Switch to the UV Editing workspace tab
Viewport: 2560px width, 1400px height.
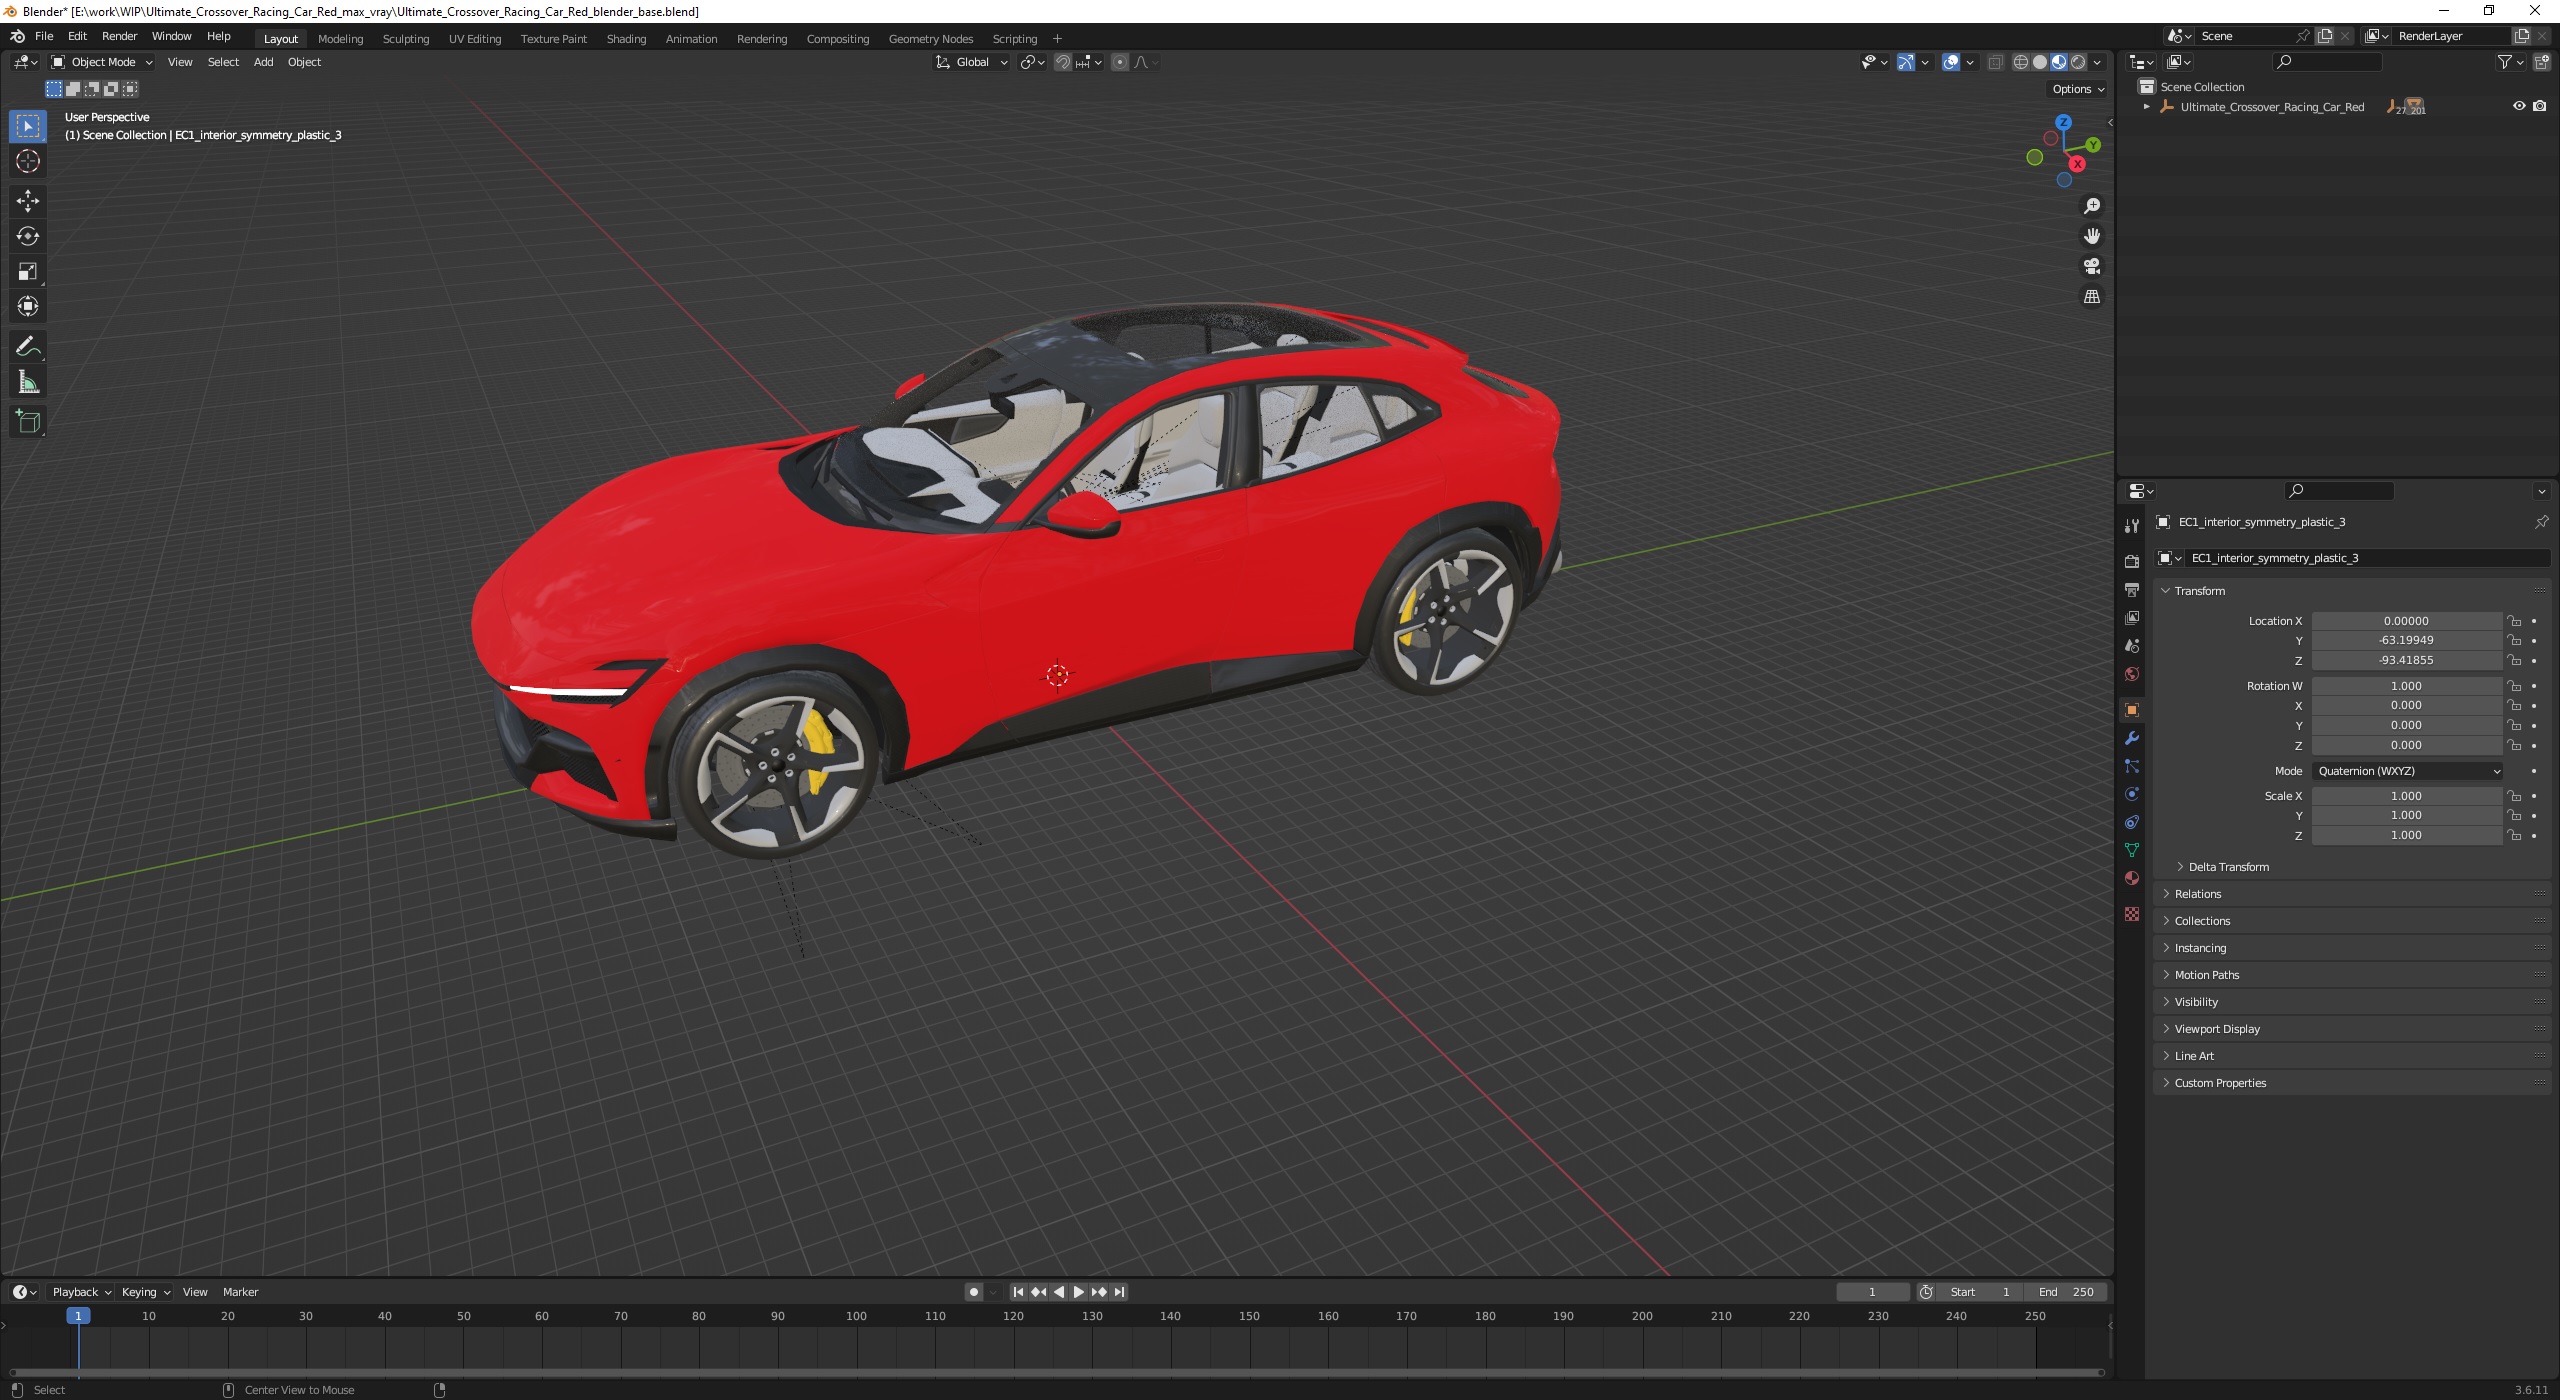(475, 39)
